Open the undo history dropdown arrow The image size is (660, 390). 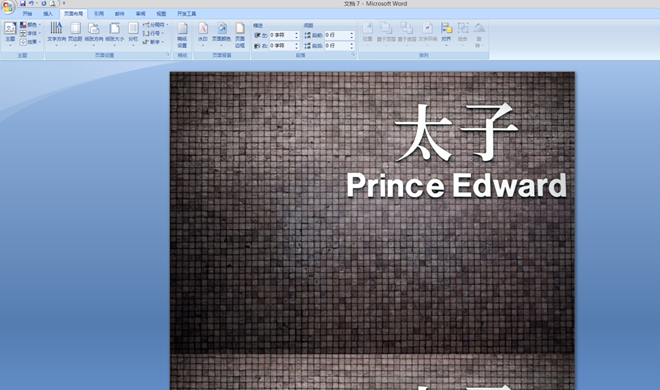coord(37,3)
